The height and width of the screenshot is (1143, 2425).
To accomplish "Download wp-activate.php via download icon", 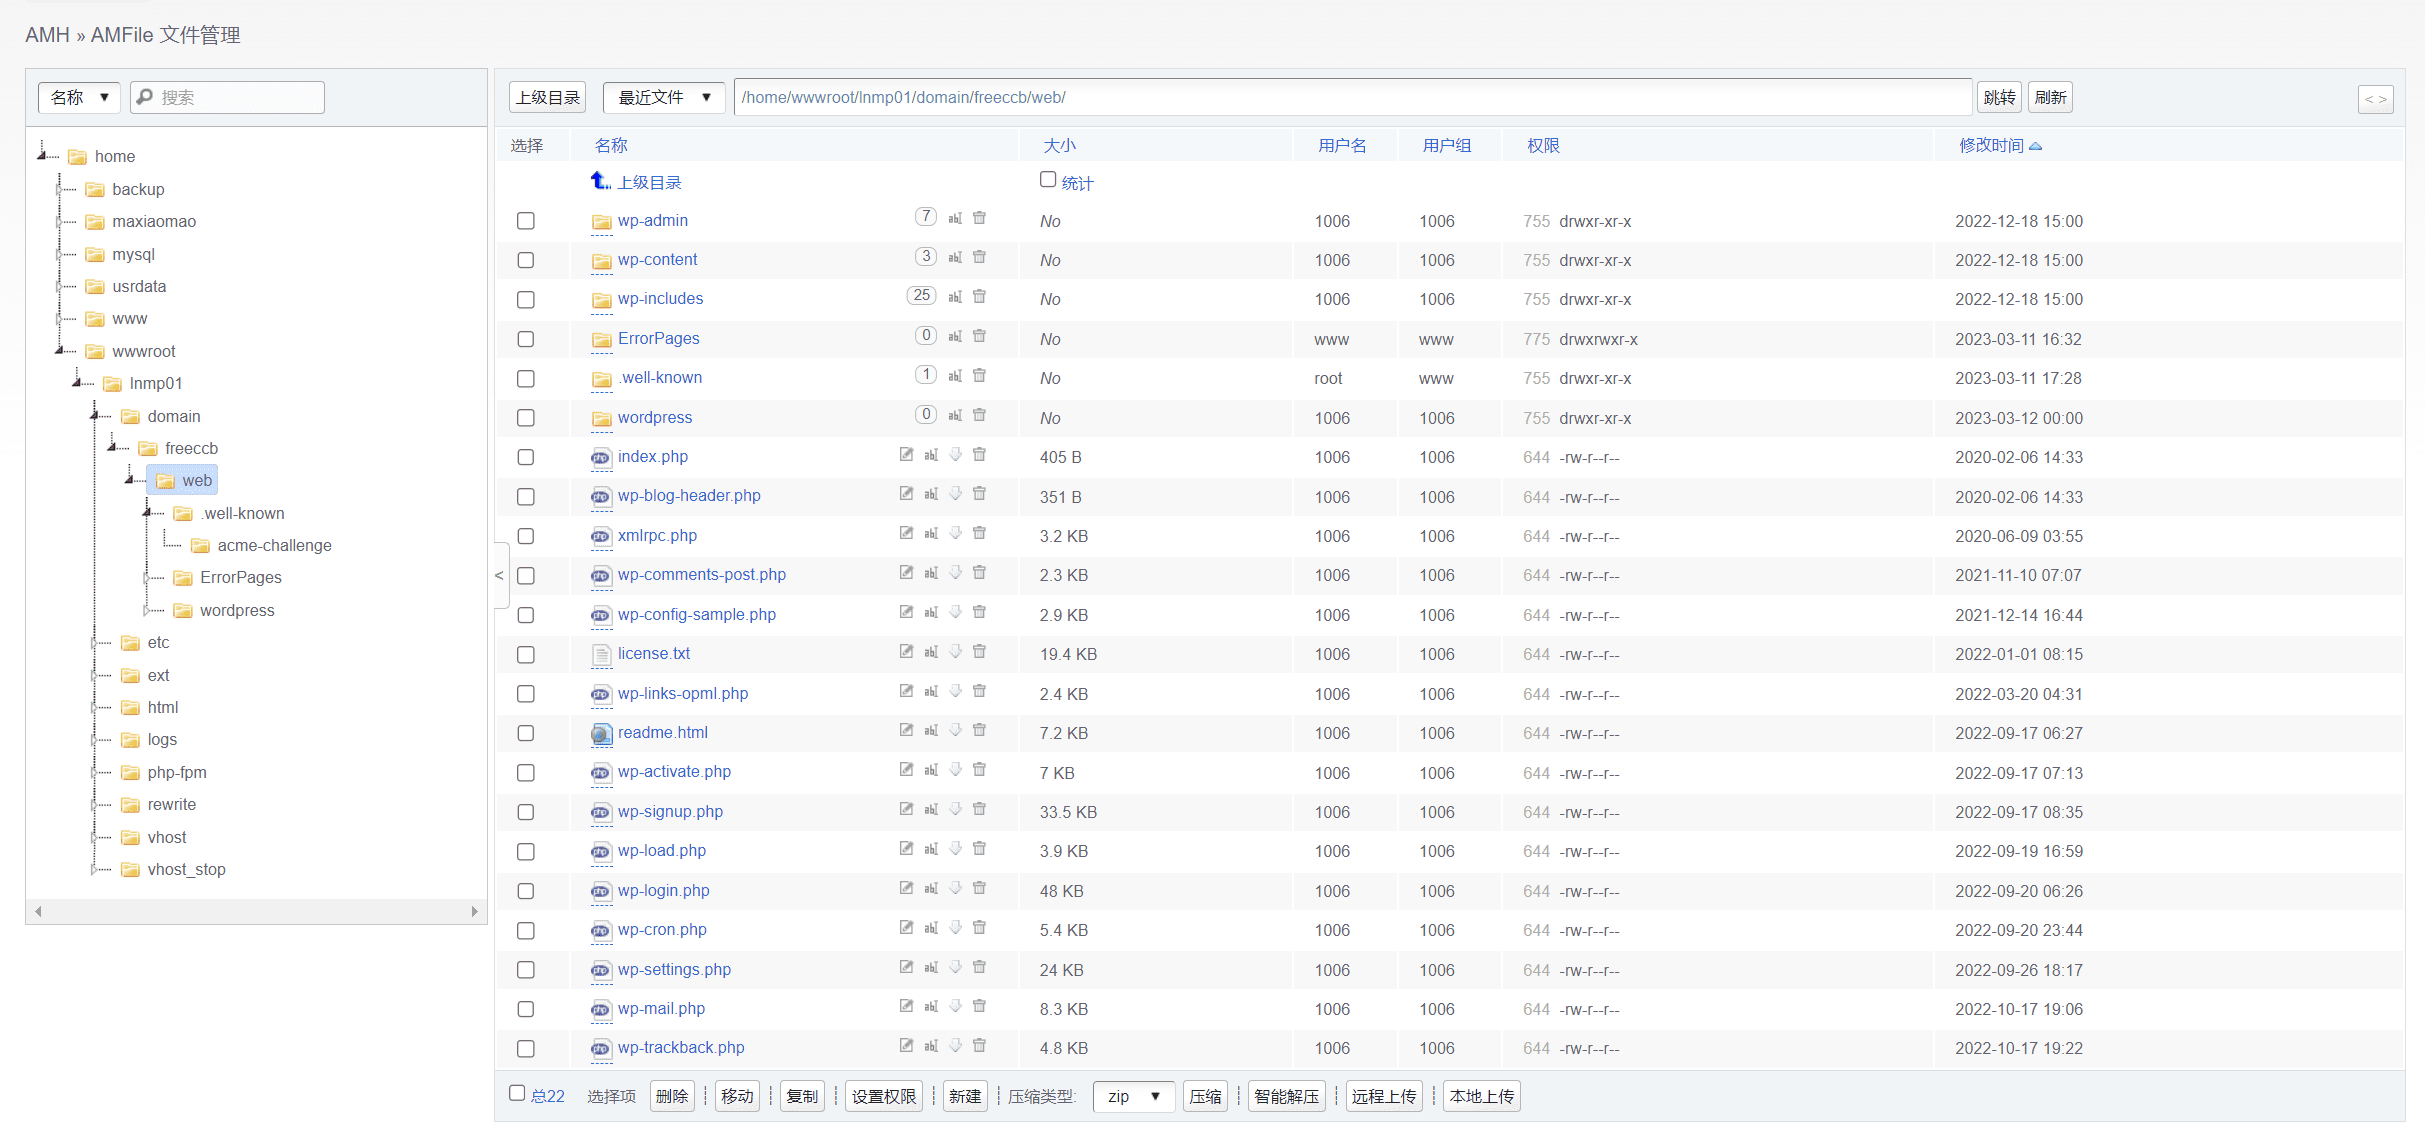I will click(x=956, y=770).
